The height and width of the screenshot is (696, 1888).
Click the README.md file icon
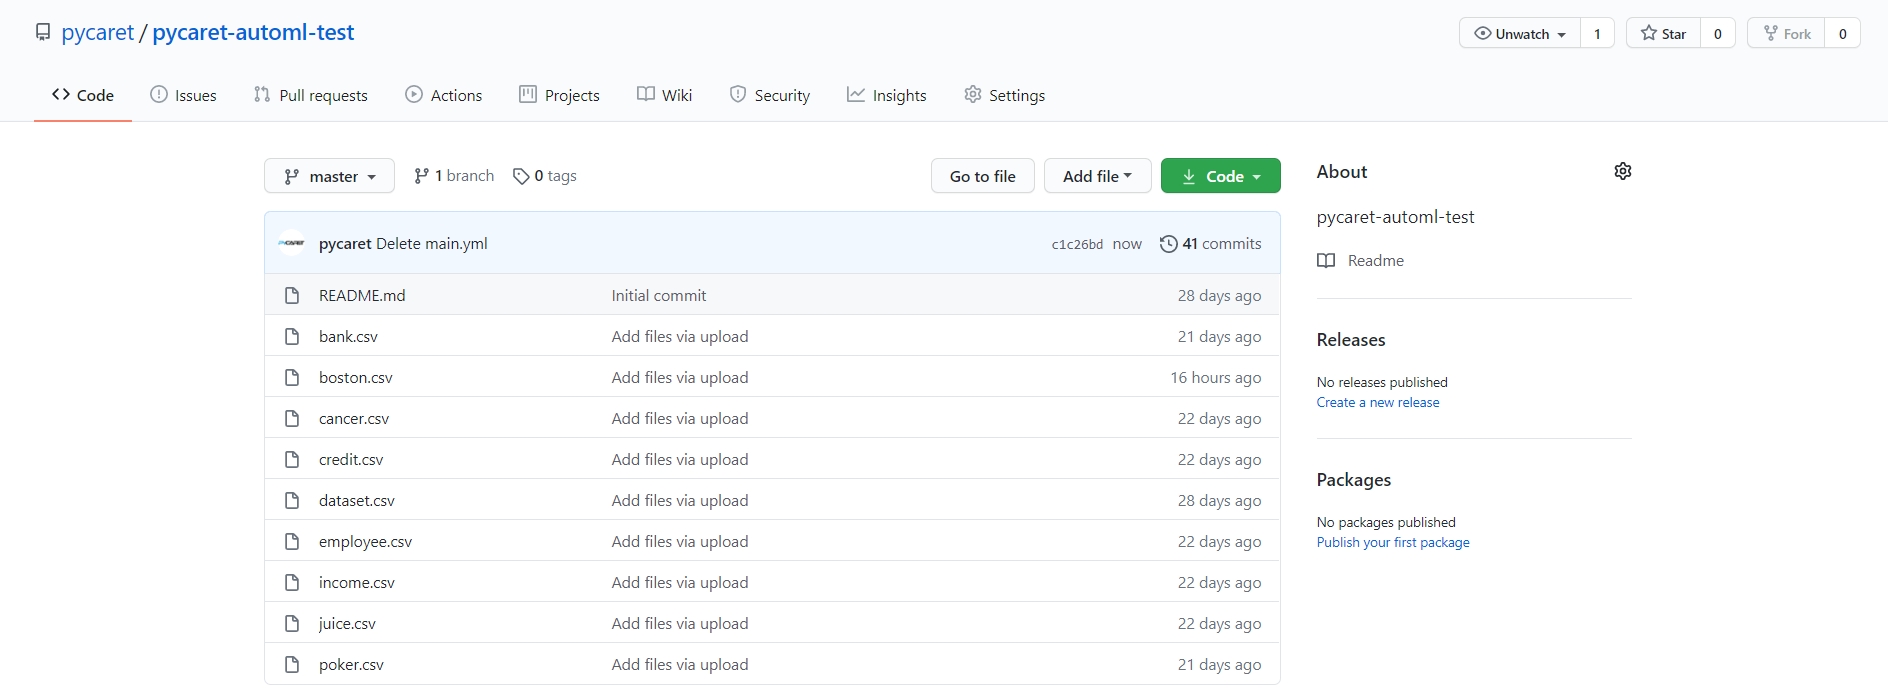point(292,296)
